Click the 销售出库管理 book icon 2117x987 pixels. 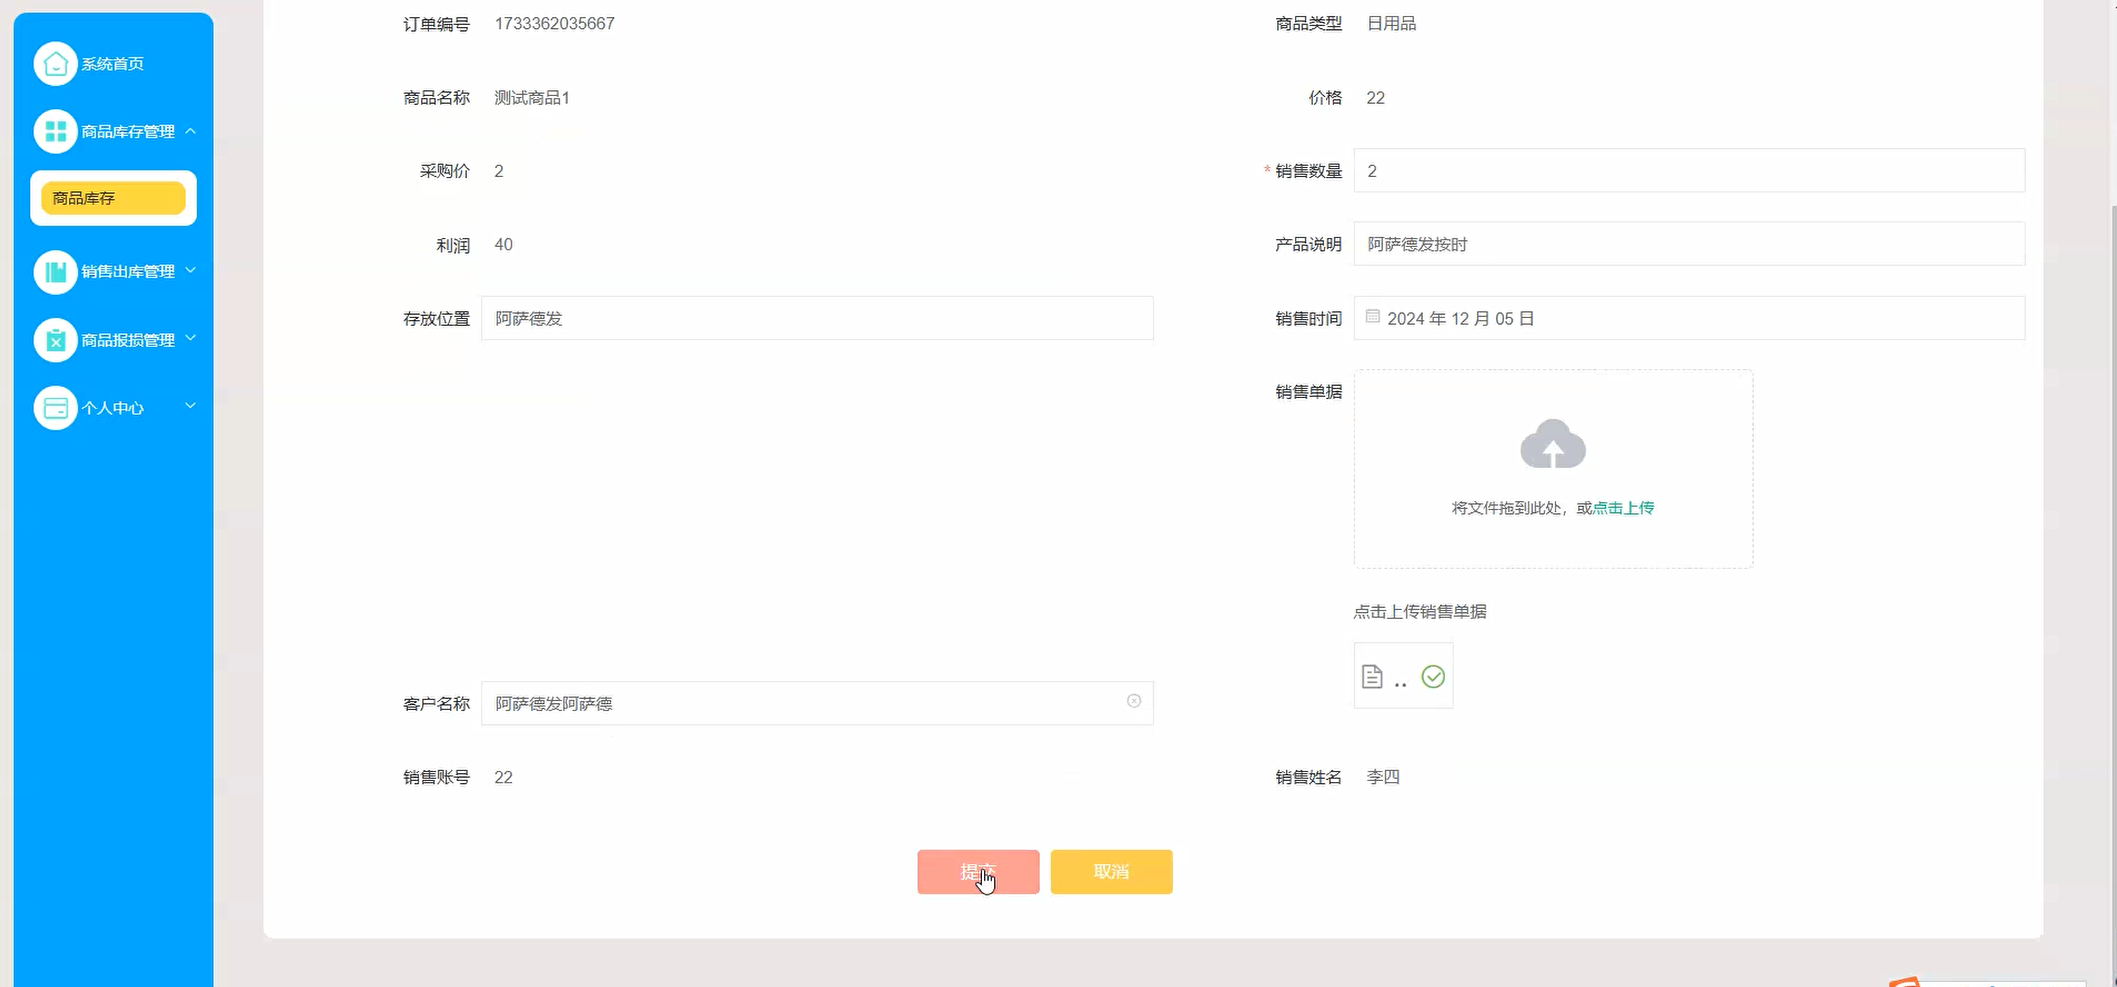point(56,271)
